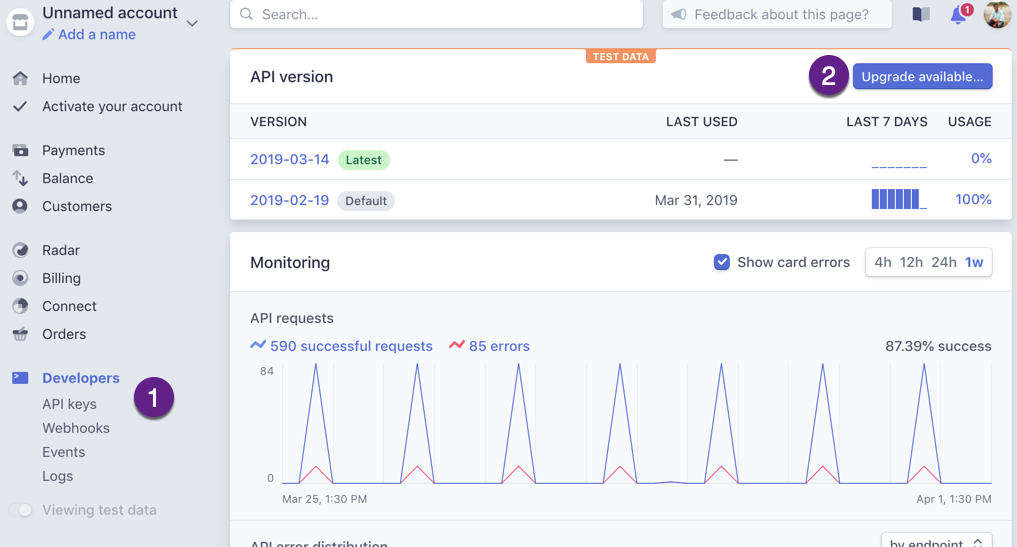Click the TEST DATA label
Screen dimensions: 1017x547
[x=621, y=56]
